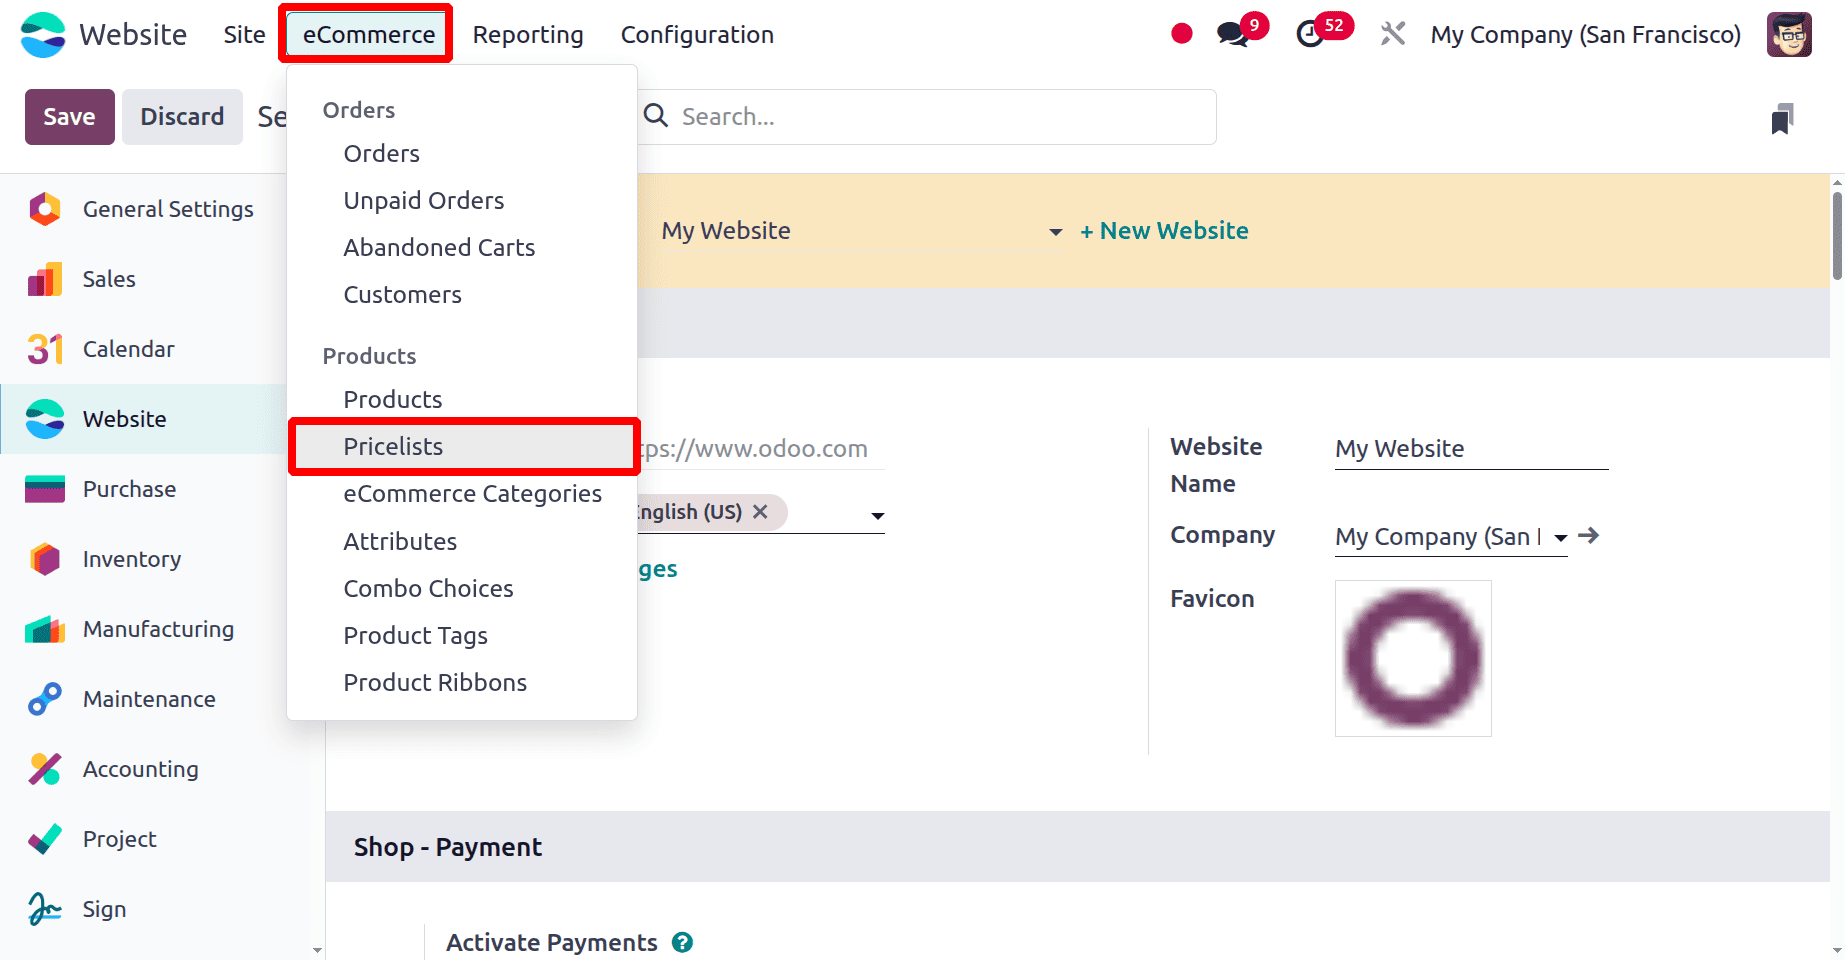Open Inventory settings in the sidebar
Image resolution: width=1845 pixels, height=960 pixels.
click(x=145, y=559)
